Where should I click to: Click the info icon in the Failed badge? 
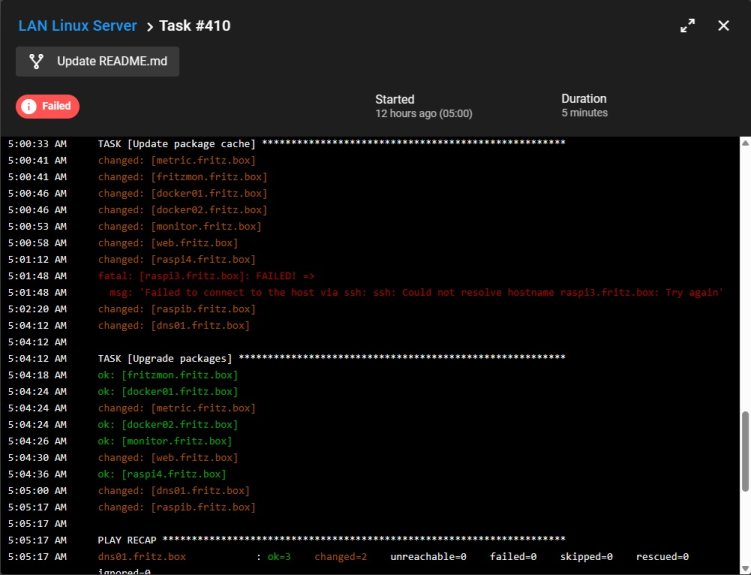coord(29,106)
